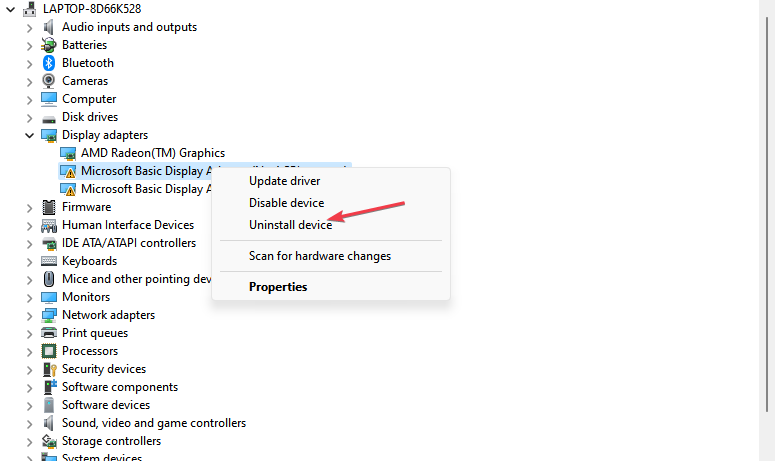Expand Audio inputs and outputs category
This screenshot has height=461, width=775.
click(x=29, y=28)
